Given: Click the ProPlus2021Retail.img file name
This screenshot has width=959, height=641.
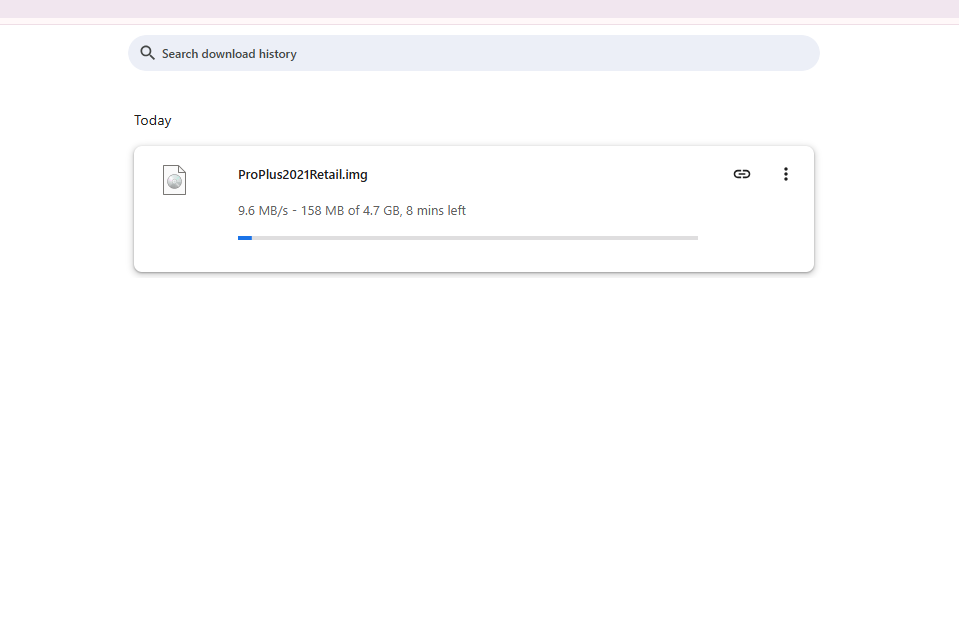Looking at the screenshot, I should point(303,175).
